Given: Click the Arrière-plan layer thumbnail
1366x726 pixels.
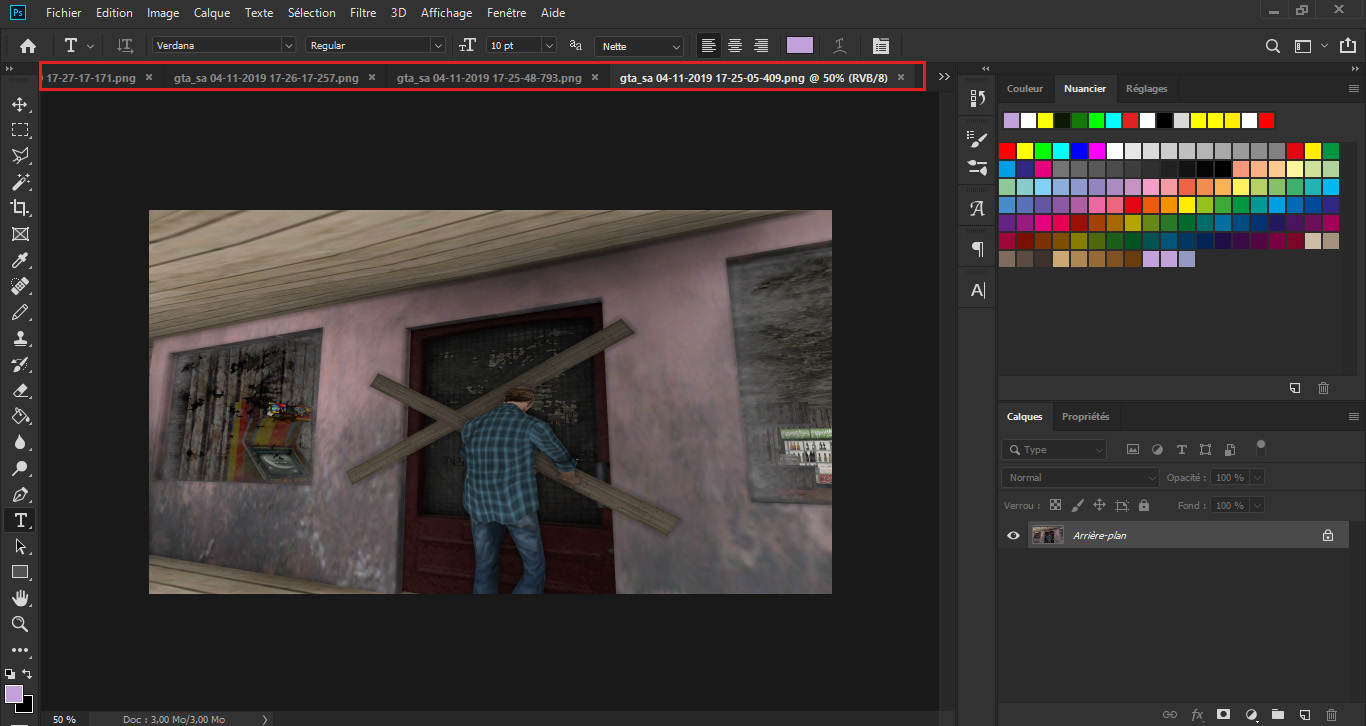Looking at the screenshot, I should pyautogui.click(x=1047, y=536).
